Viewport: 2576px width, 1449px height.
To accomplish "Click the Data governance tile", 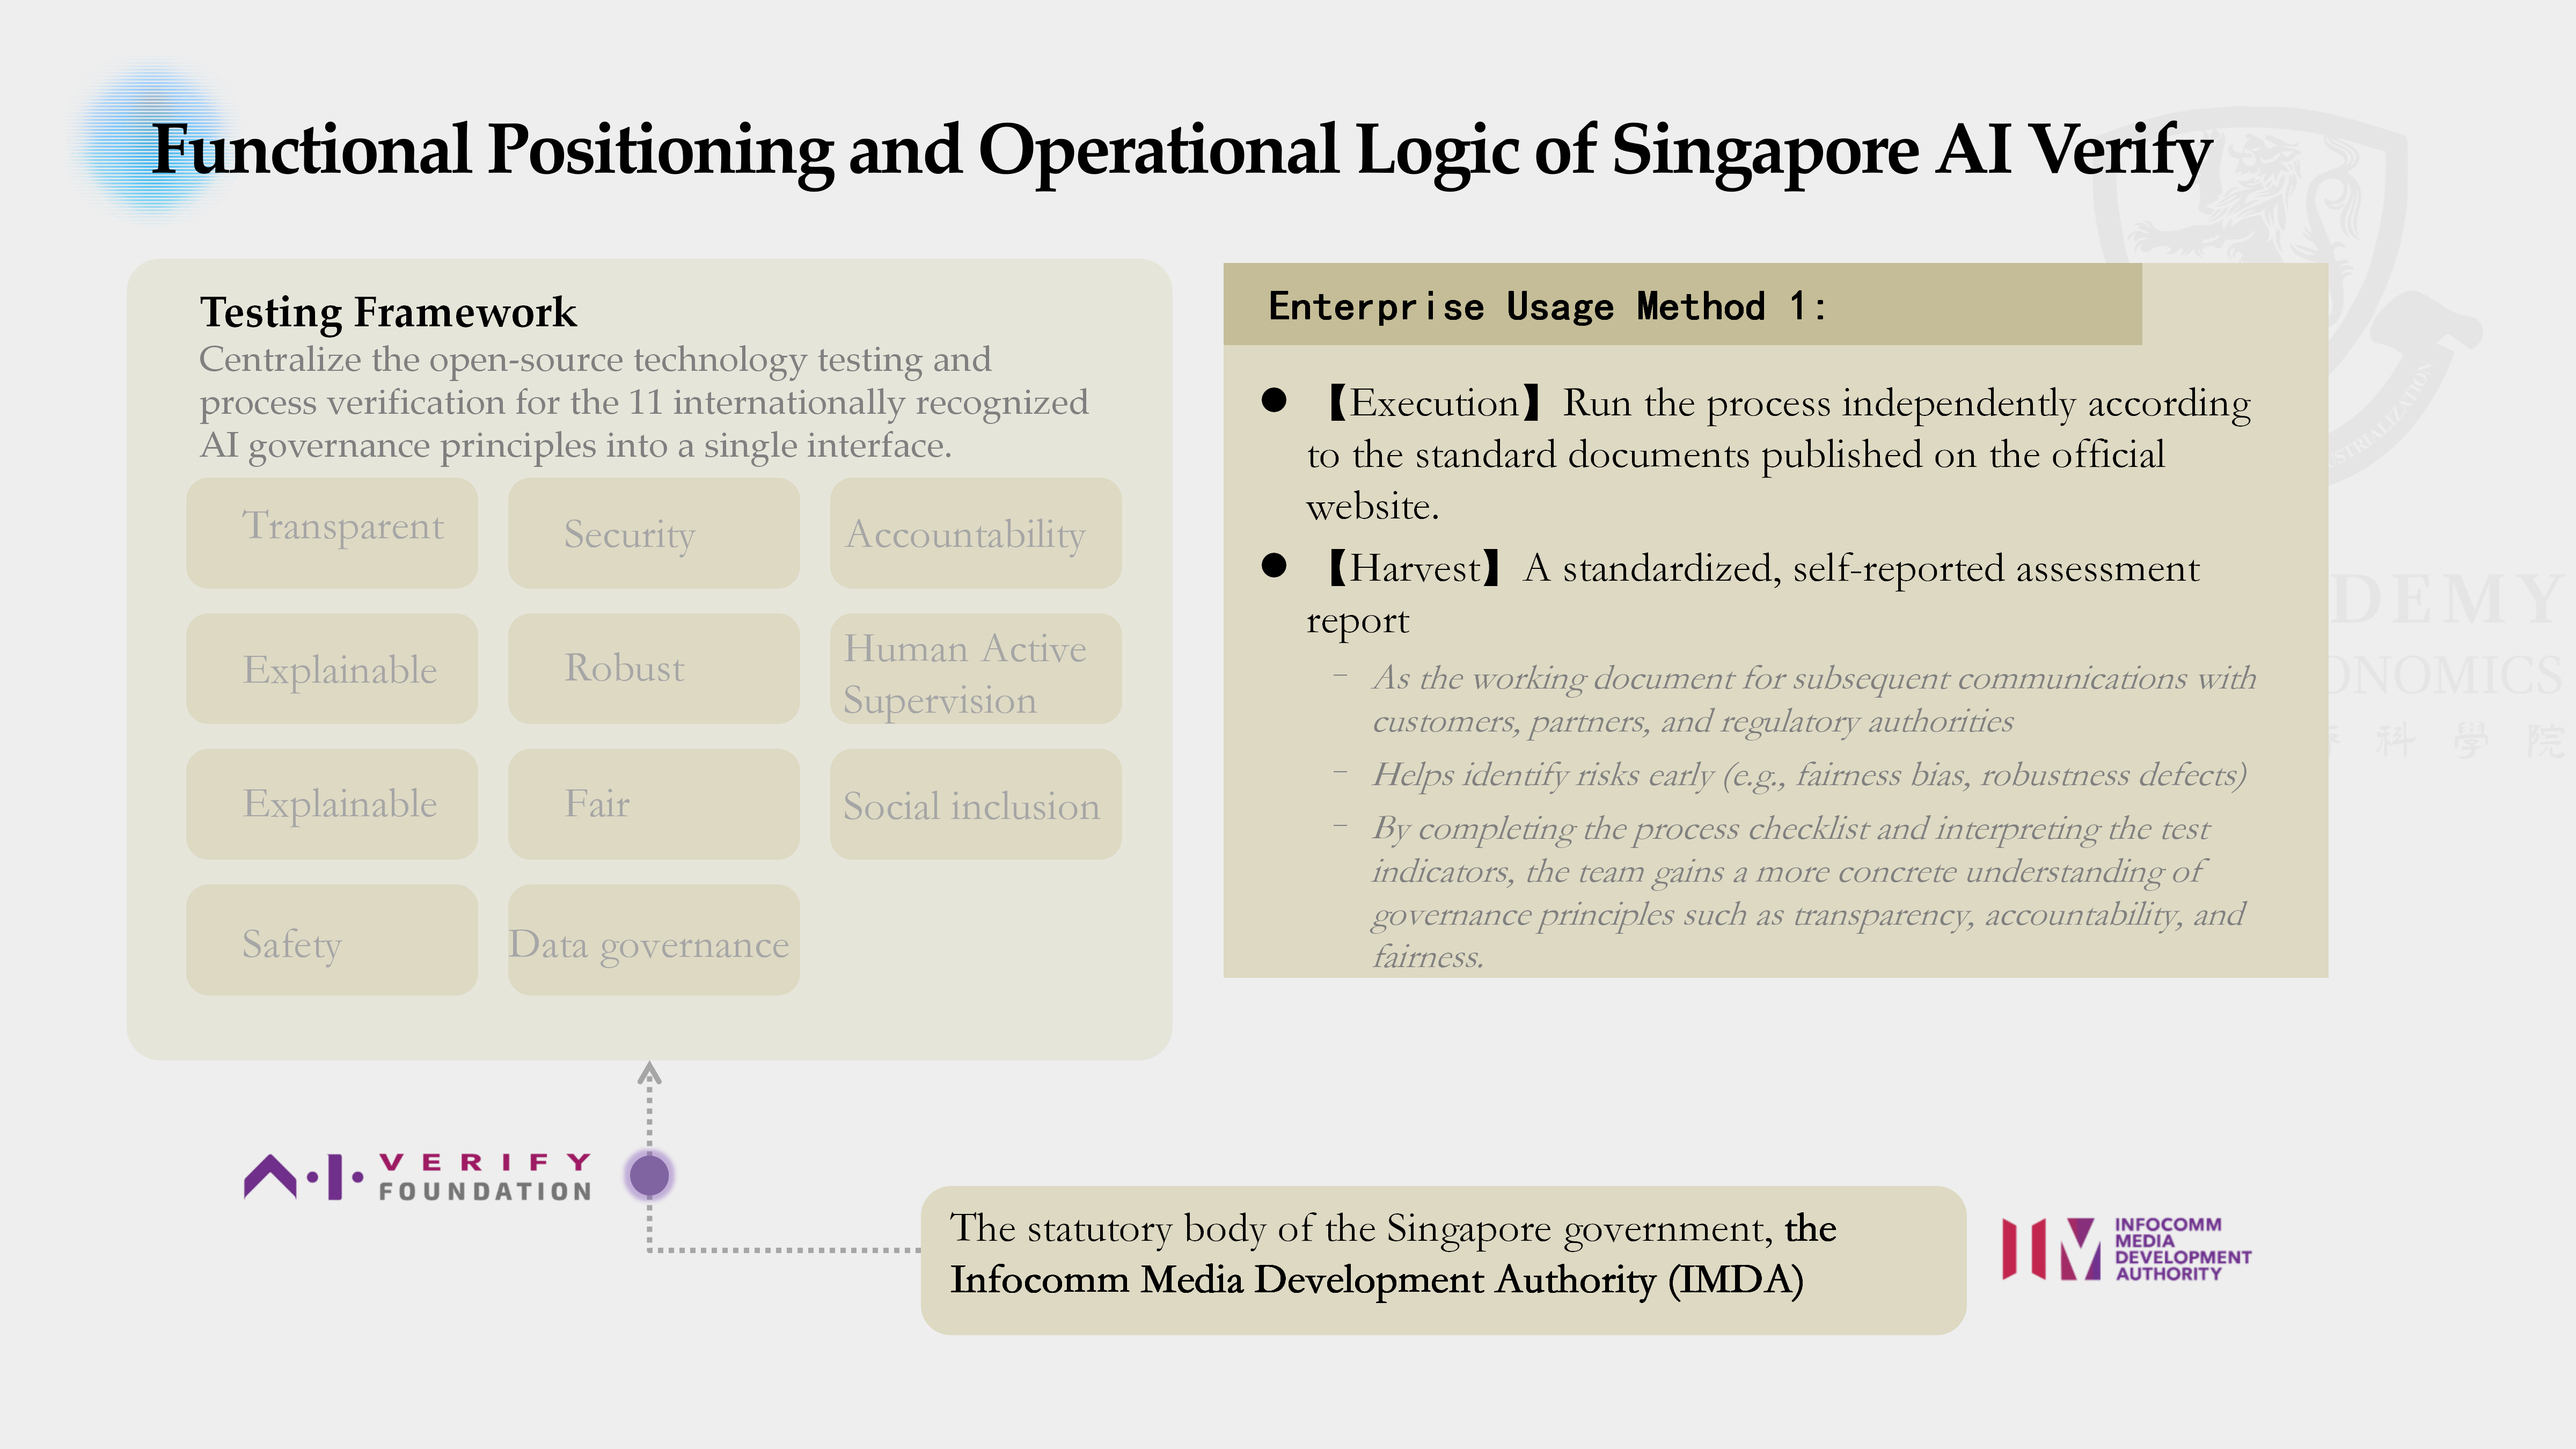I will pos(653,939).
